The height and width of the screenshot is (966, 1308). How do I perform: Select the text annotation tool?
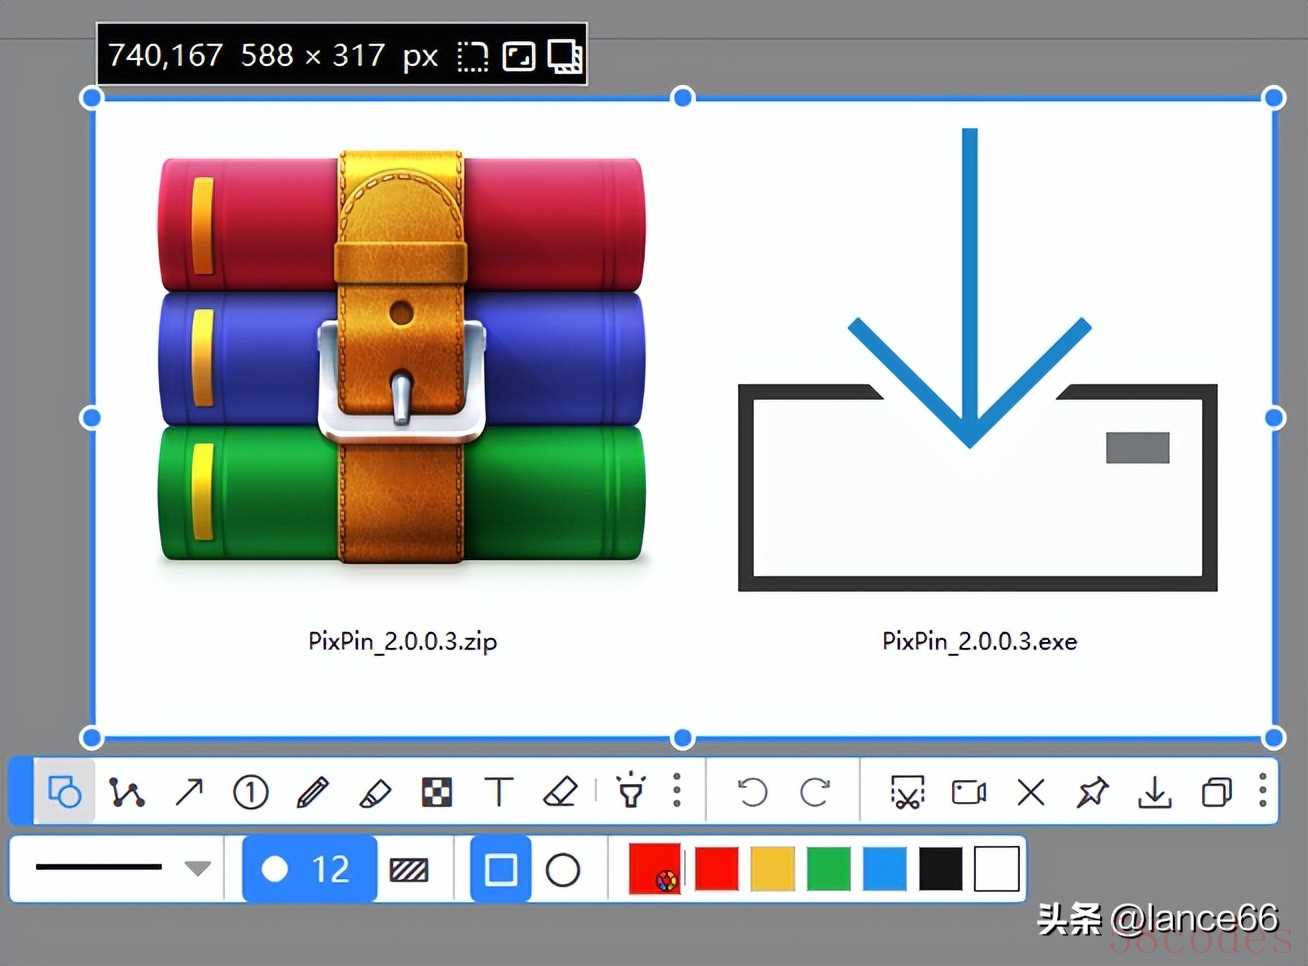tap(498, 792)
